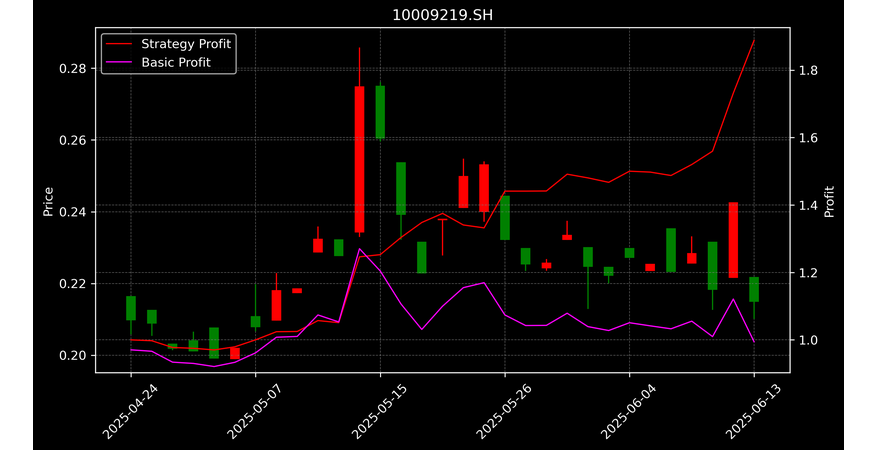The height and width of the screenshot is (450, 878).
Task: Click the 1.4 profit tick label
Action: 809,205
